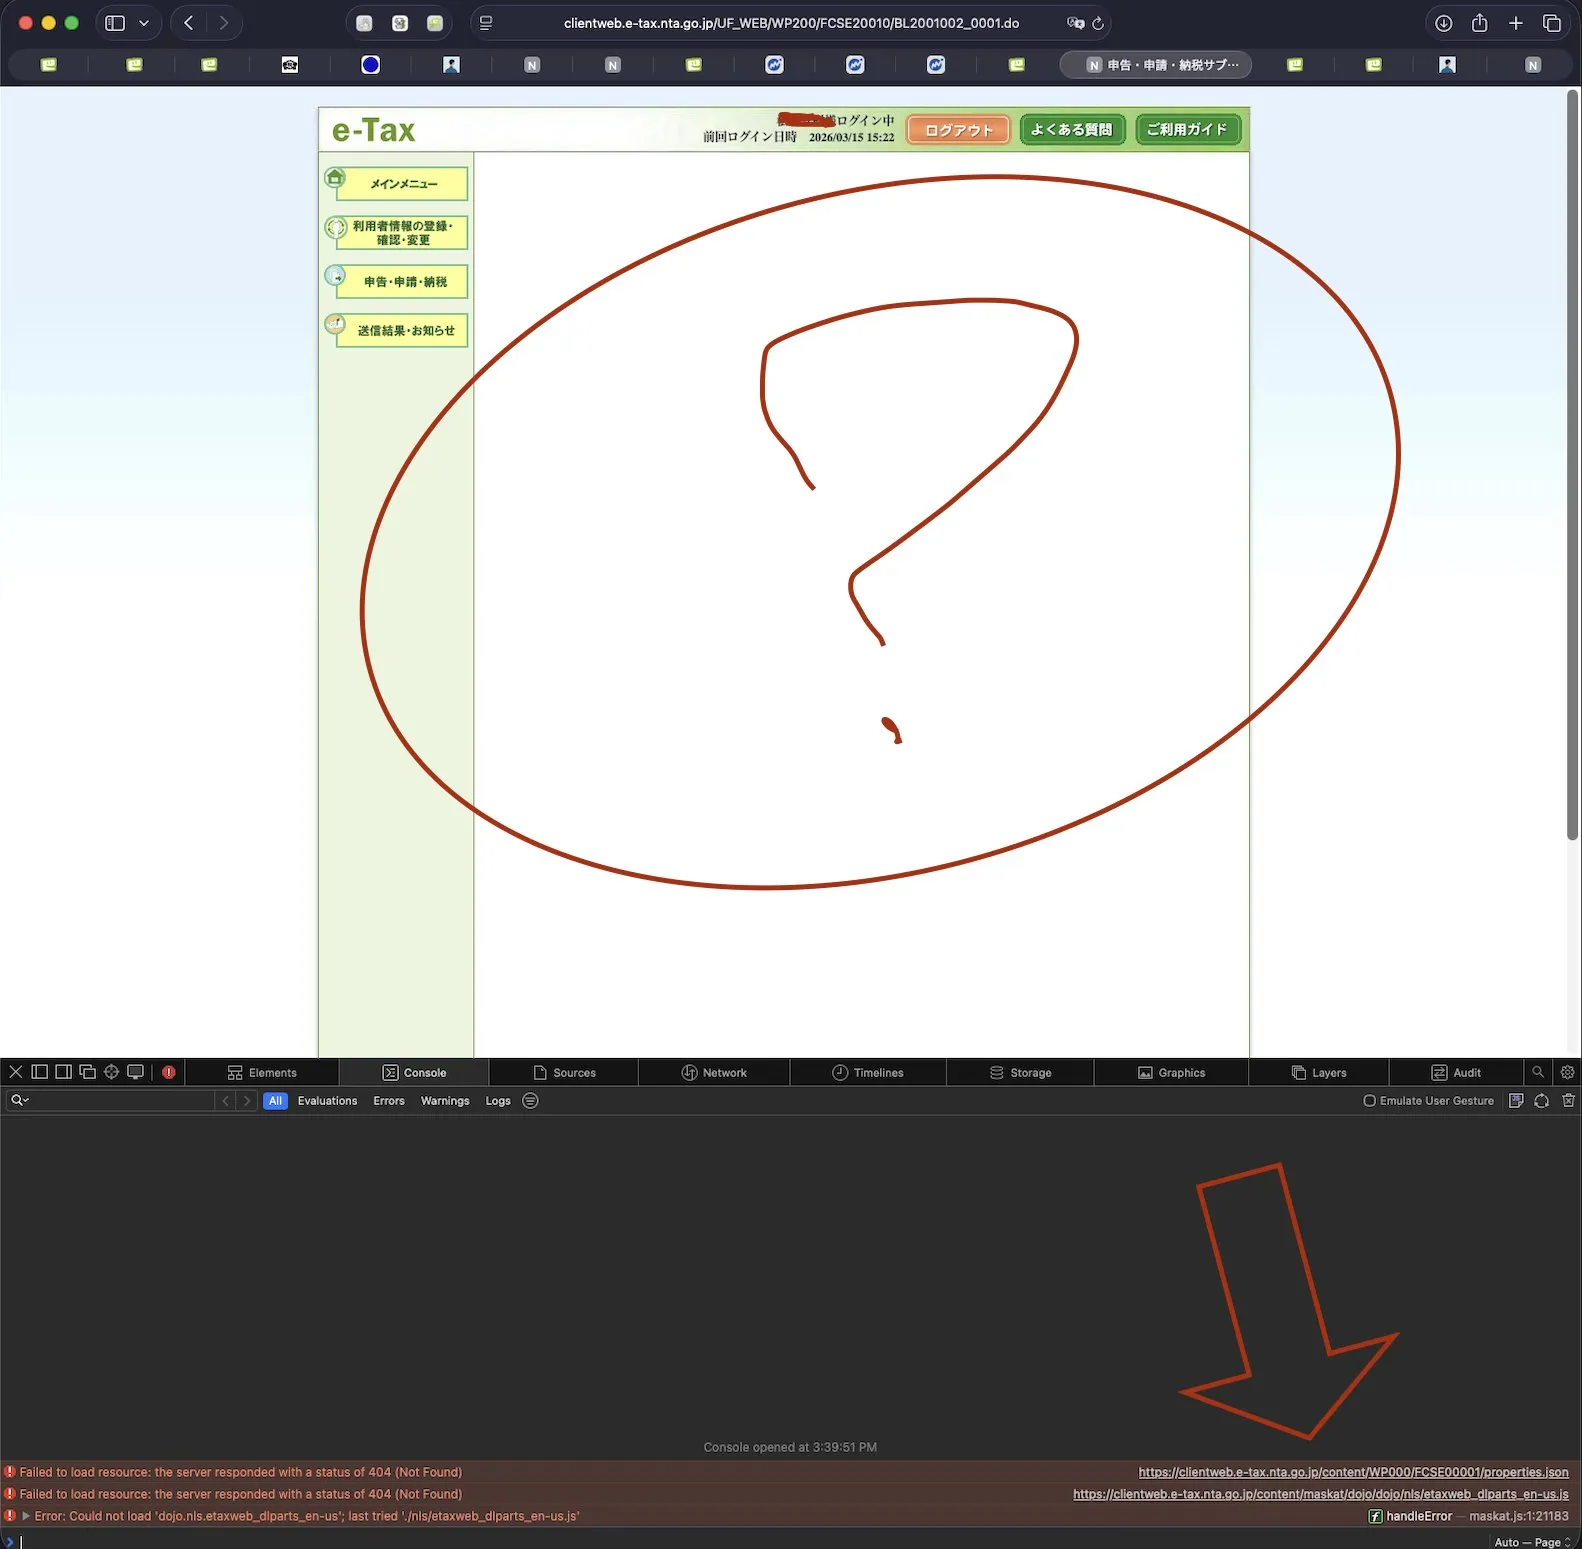The image size is (1582, 1549).
Task: Switch to the Elements inspector tab
Action: coord(262,1072)
